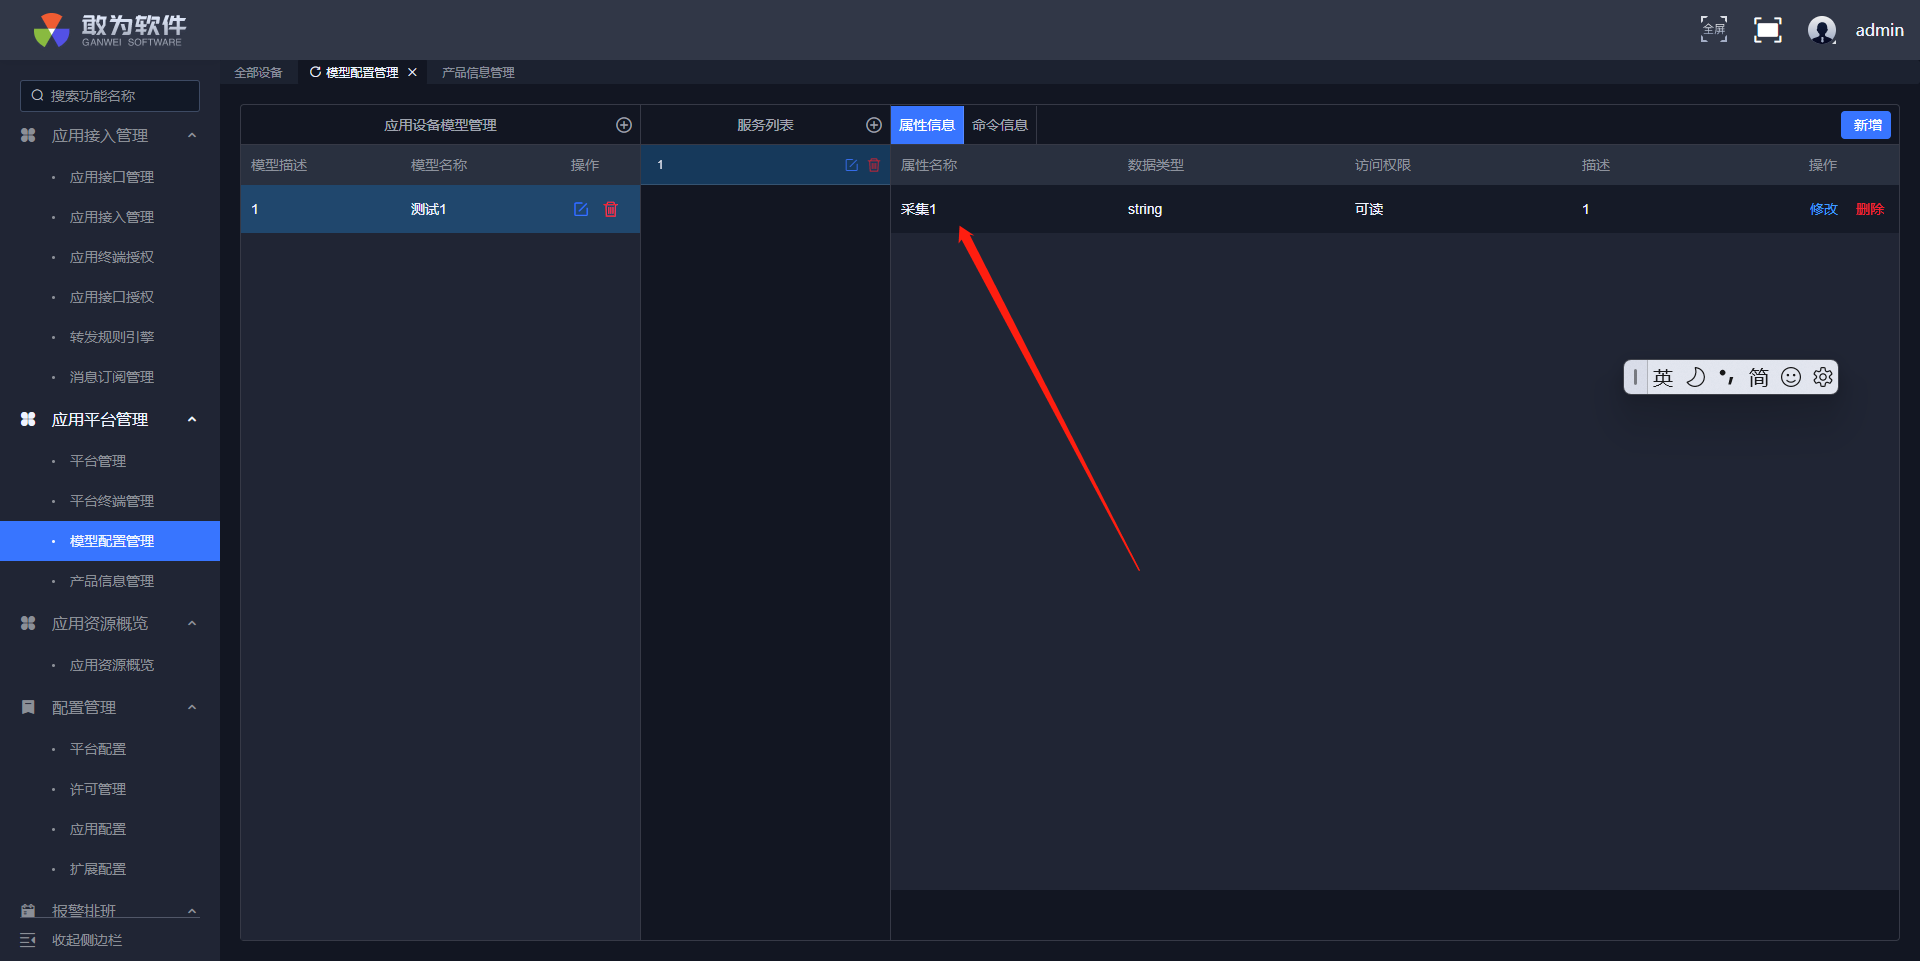Open the admin user avatar
Image resolution: width=1920 pixels, height=961 pixels.
(1822, 30)
